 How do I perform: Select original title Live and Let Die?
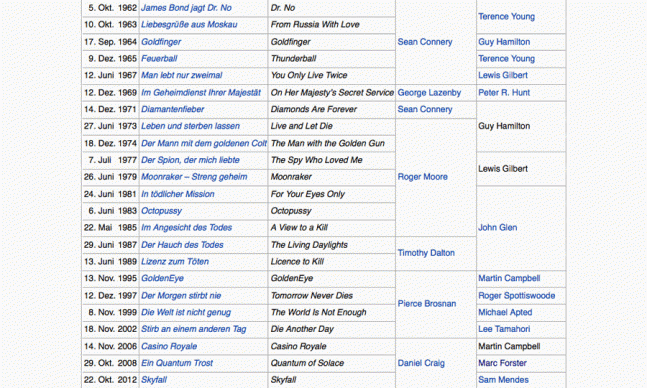[302, 126]
